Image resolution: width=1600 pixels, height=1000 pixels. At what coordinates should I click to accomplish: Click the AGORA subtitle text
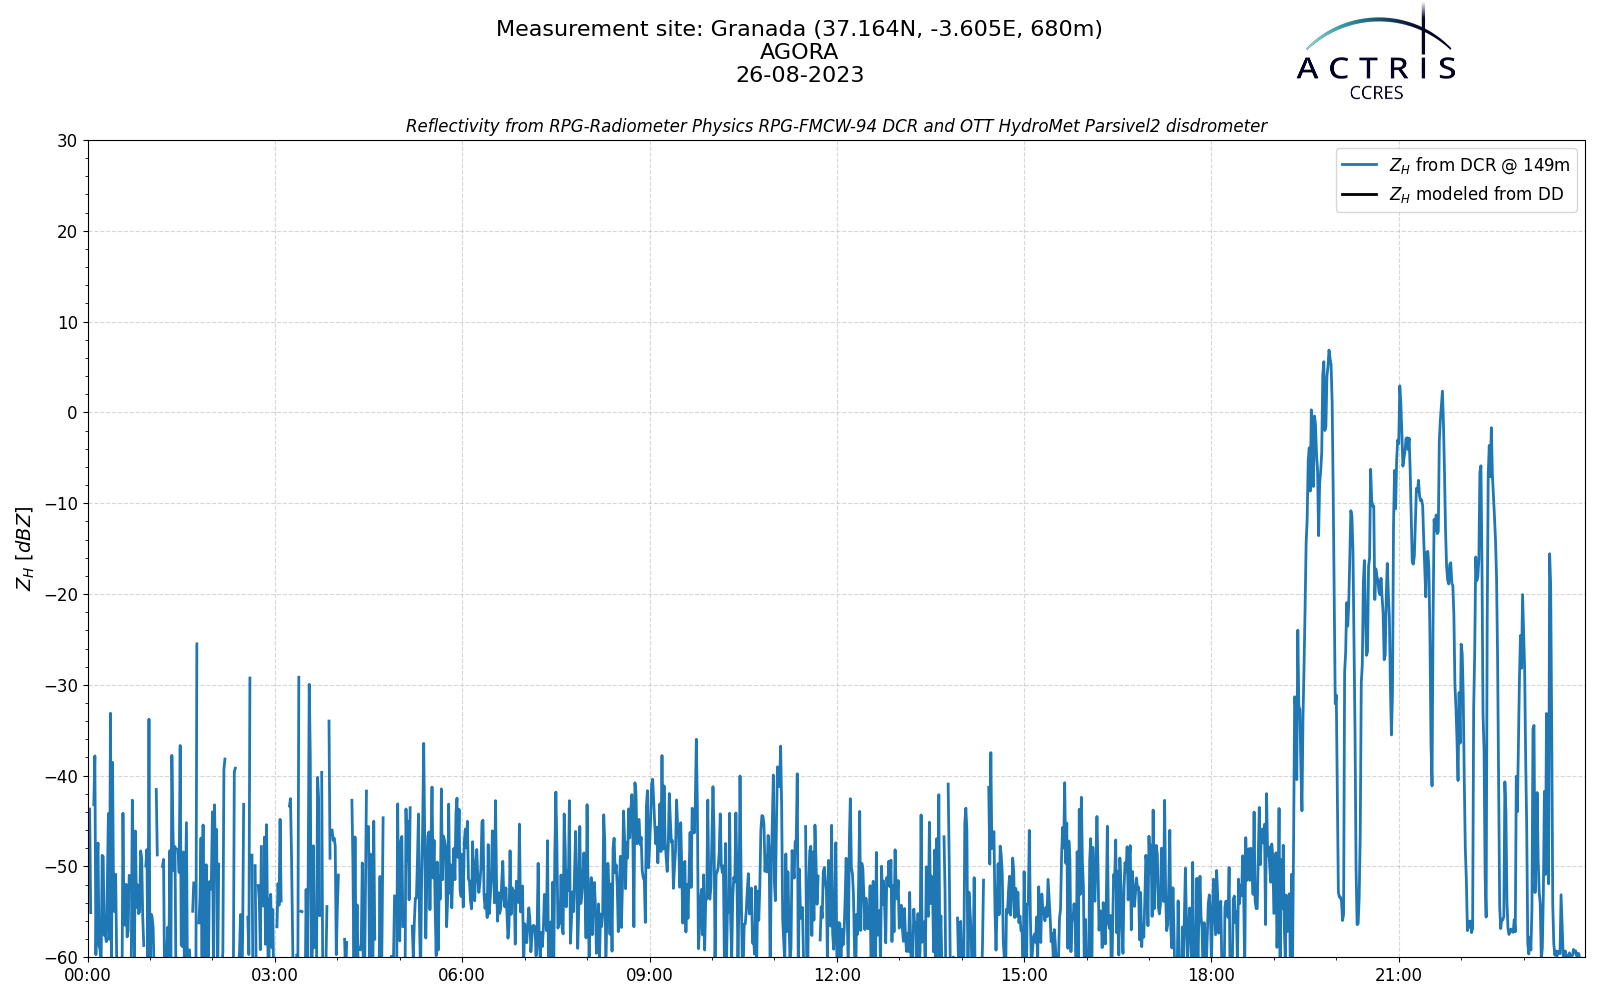pos(799,52)
